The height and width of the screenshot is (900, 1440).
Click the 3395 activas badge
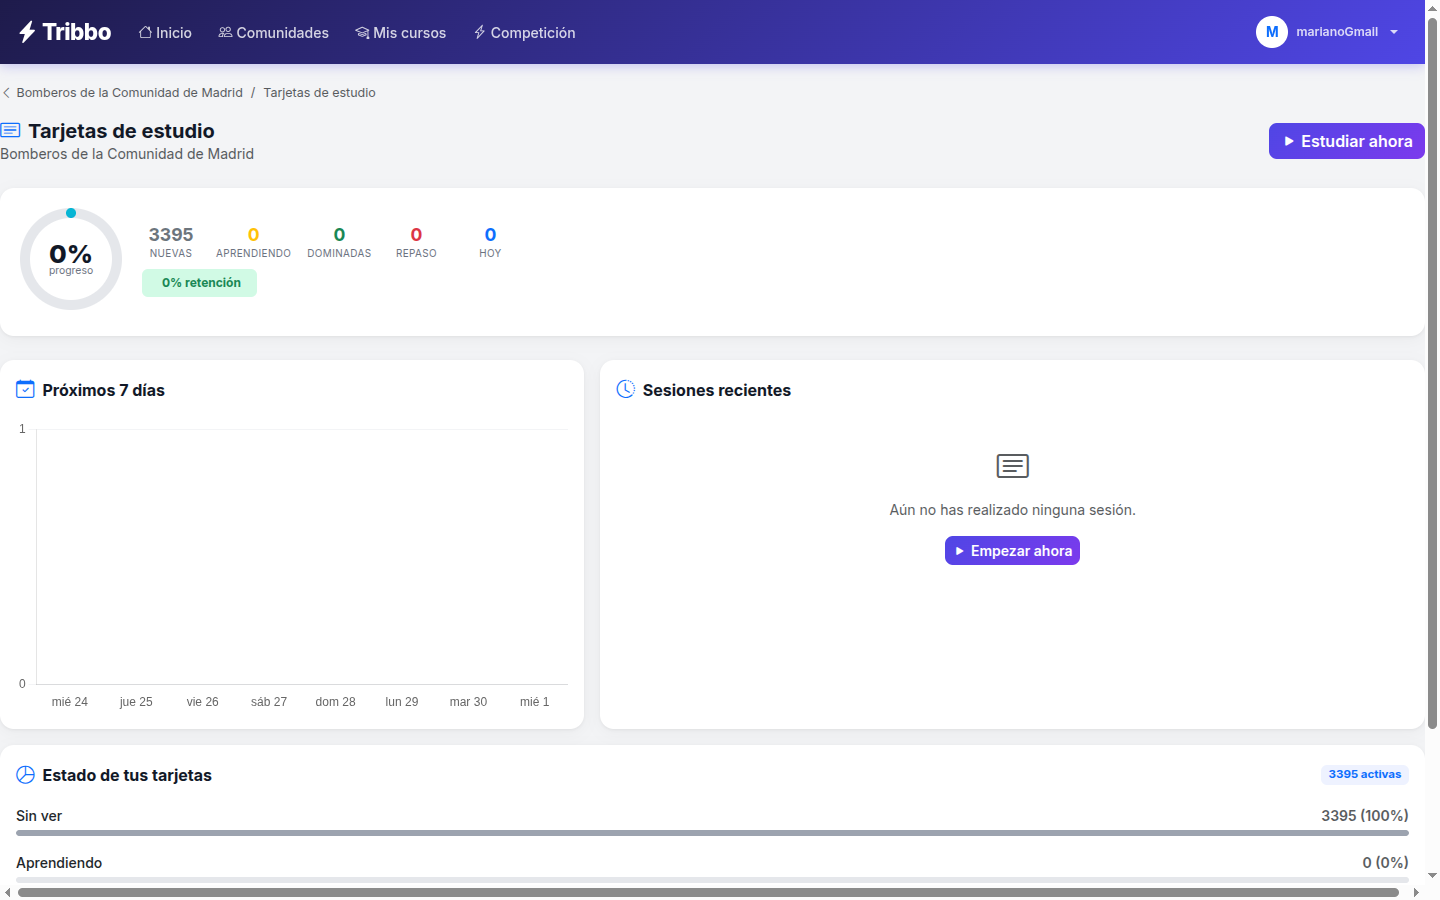coord(1365,775)
